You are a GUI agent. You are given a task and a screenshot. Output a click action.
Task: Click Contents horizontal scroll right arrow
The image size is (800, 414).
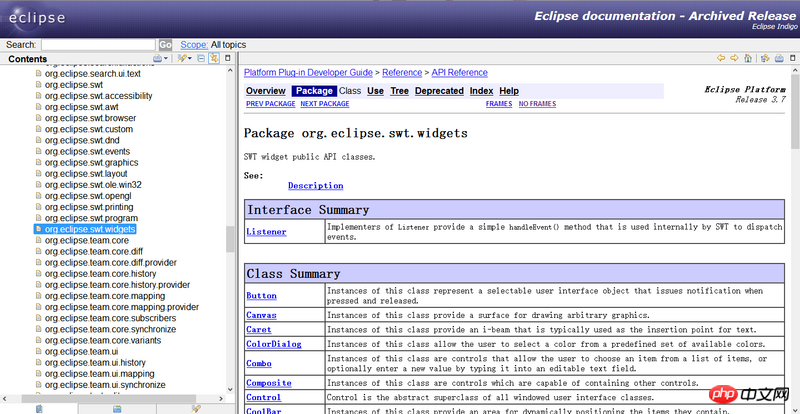click(221, 399)
